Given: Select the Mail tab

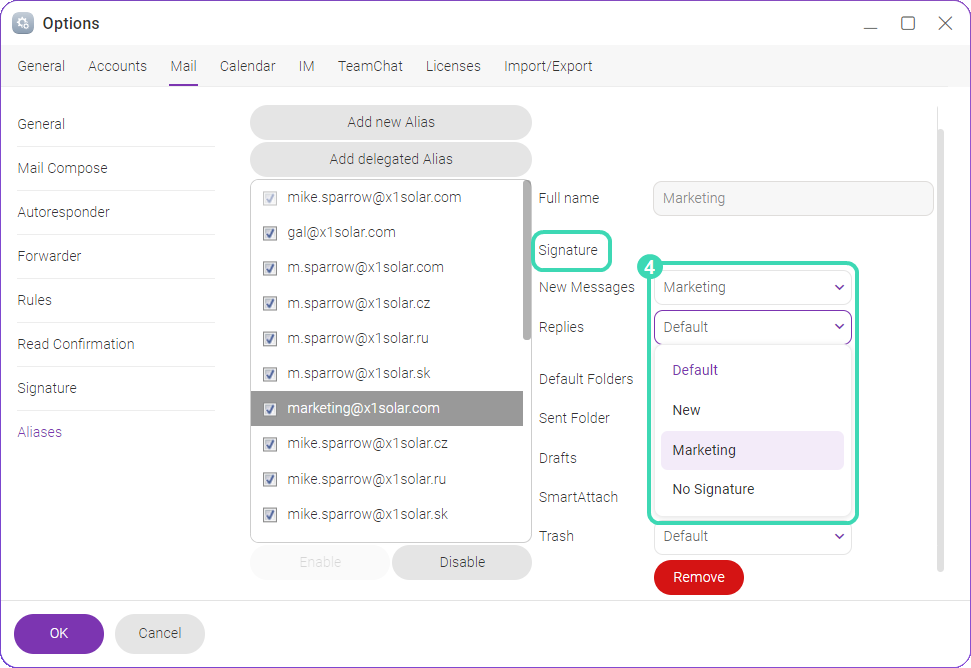Looking at the screenshot, I should coord(183,66).
